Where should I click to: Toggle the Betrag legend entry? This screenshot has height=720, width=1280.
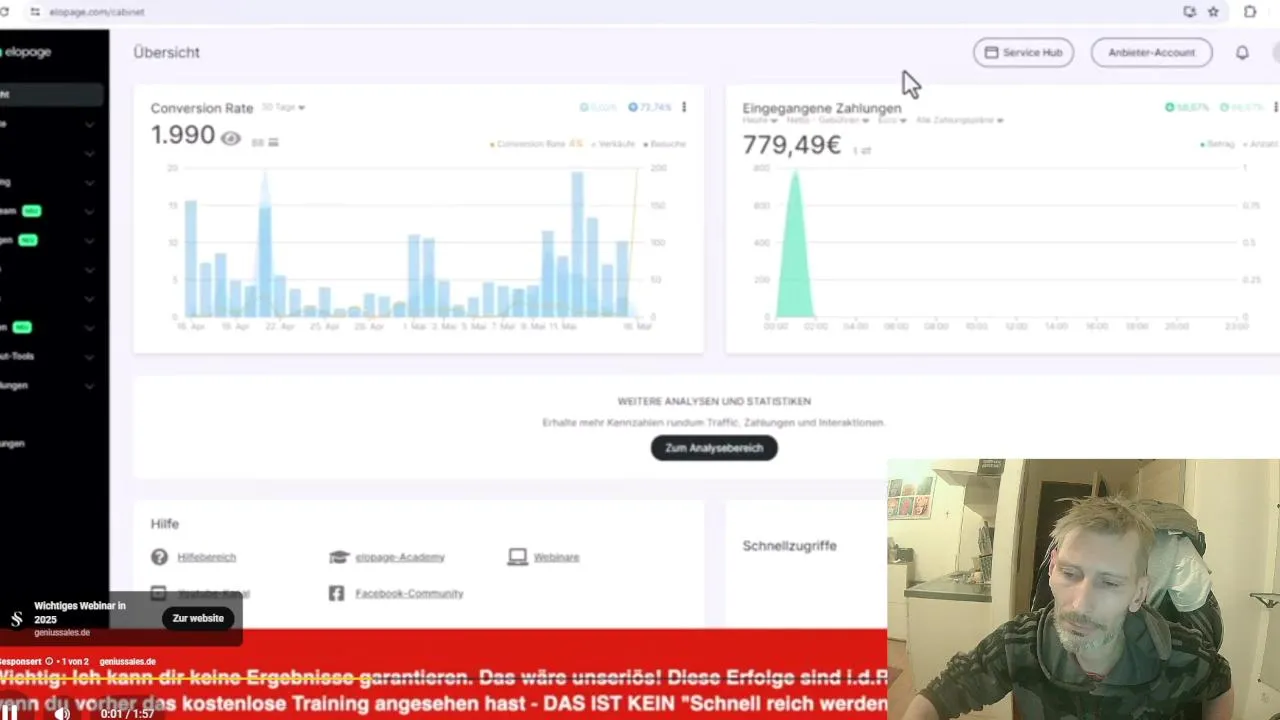(1217, 144)
